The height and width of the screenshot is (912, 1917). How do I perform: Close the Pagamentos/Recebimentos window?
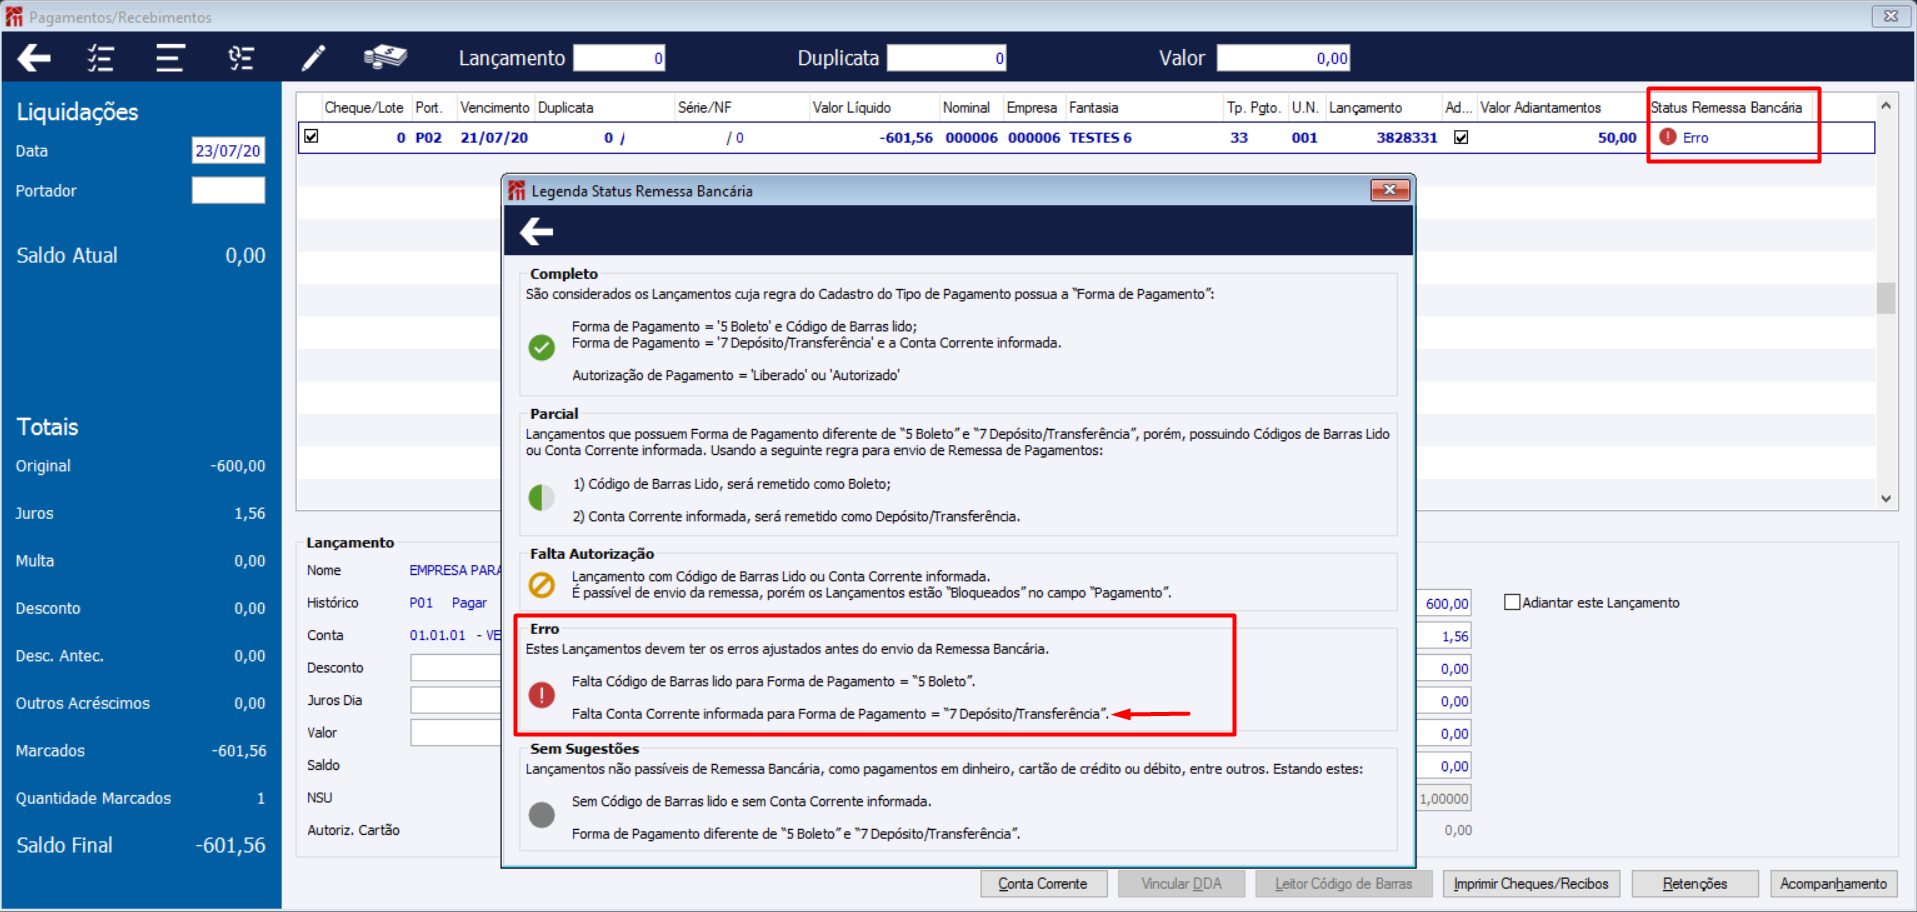pyautogui.click(x=1890, y=16)
